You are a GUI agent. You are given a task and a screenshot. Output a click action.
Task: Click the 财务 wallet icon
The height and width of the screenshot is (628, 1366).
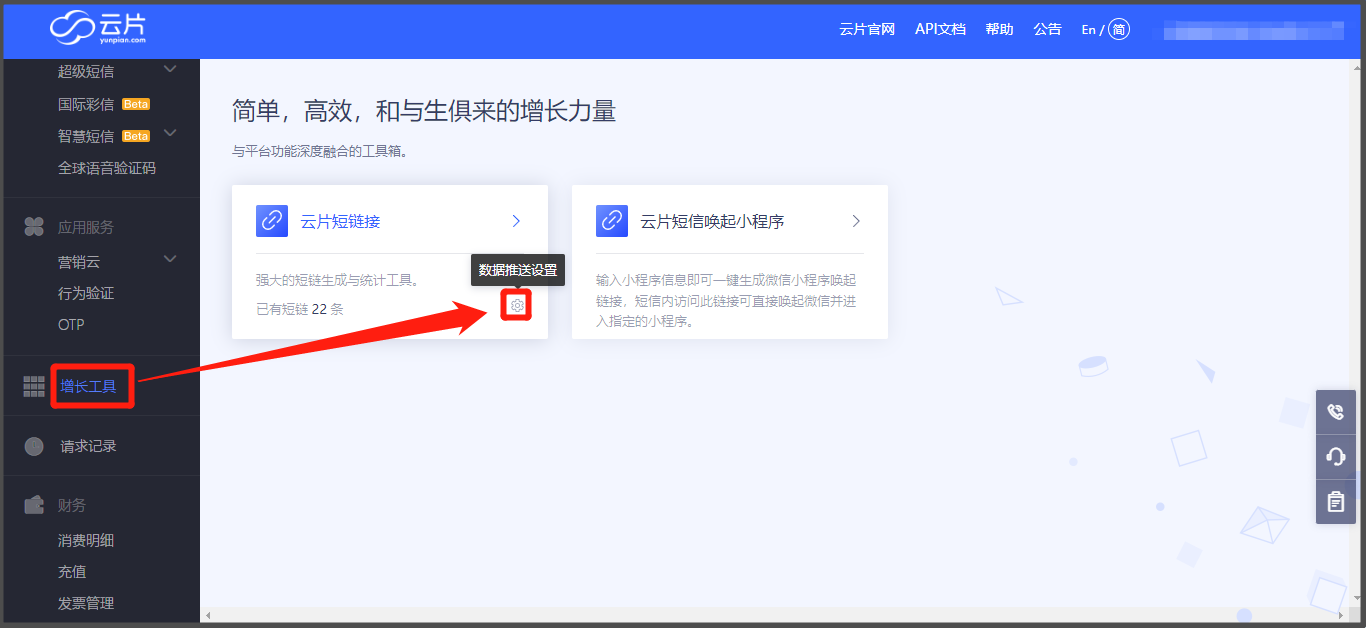coord(34,505)
